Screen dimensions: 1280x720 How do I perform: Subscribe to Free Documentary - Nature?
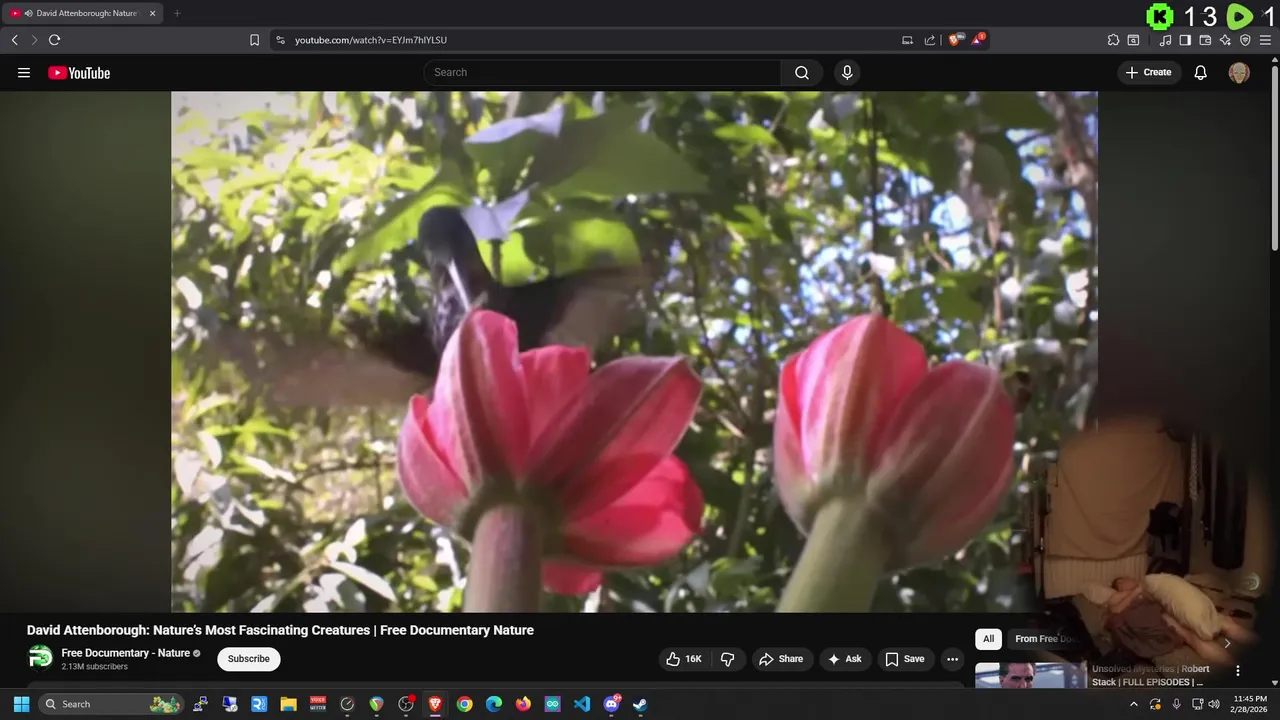[x=249, y=659]
